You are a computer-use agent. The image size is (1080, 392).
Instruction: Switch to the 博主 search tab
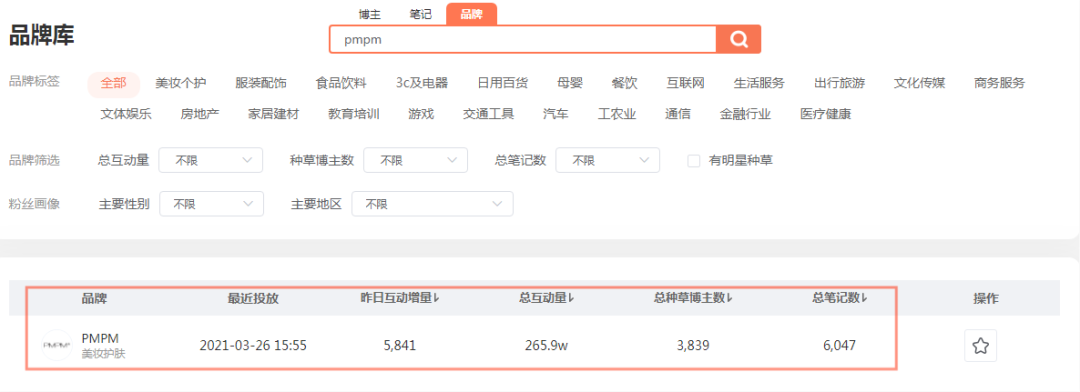click(x=370, y=14)
